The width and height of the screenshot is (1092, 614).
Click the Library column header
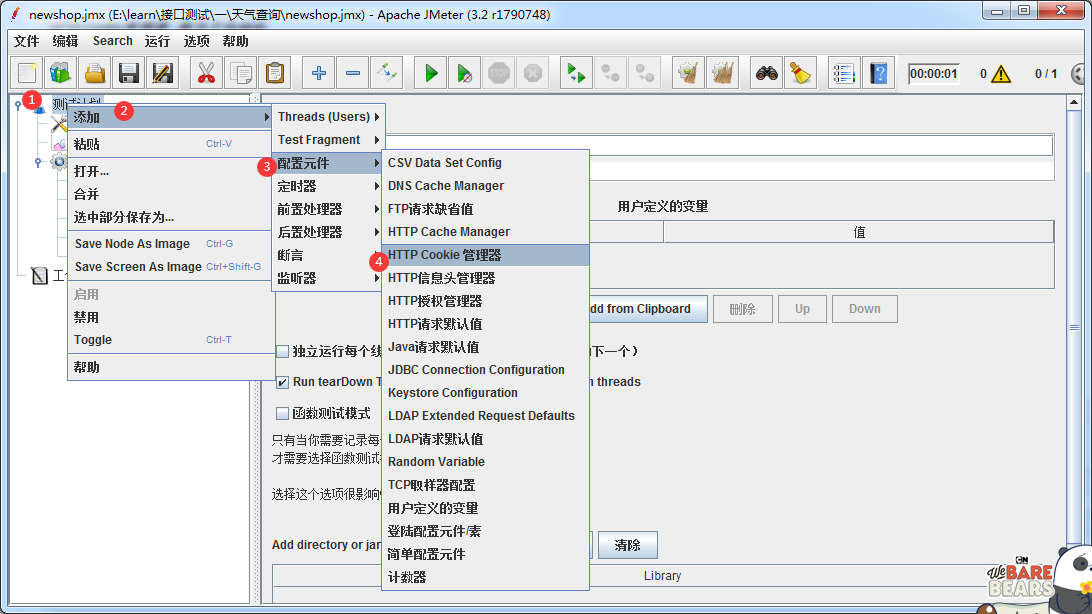(662, 576)
